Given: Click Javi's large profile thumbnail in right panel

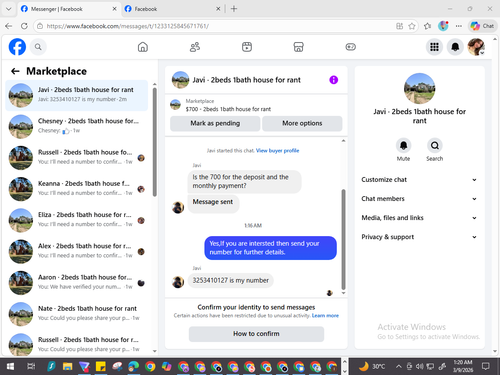Looking at the screenshot, I should tap(419, 89).
